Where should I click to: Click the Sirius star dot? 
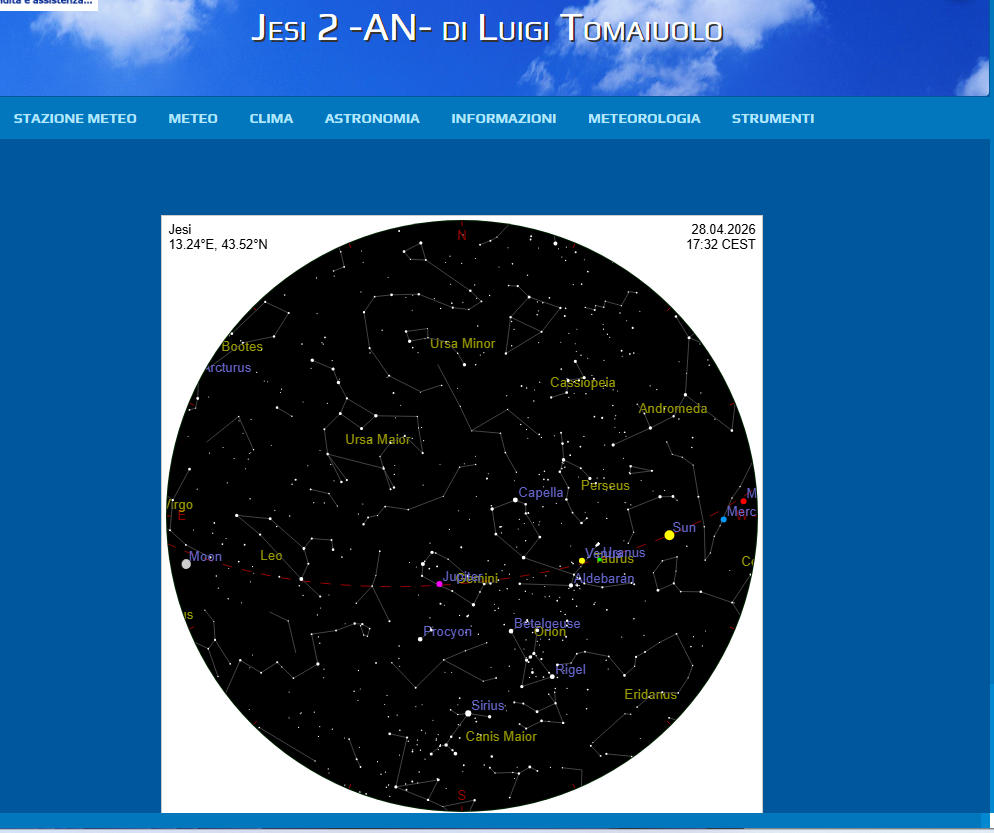[x=468, y=713]
